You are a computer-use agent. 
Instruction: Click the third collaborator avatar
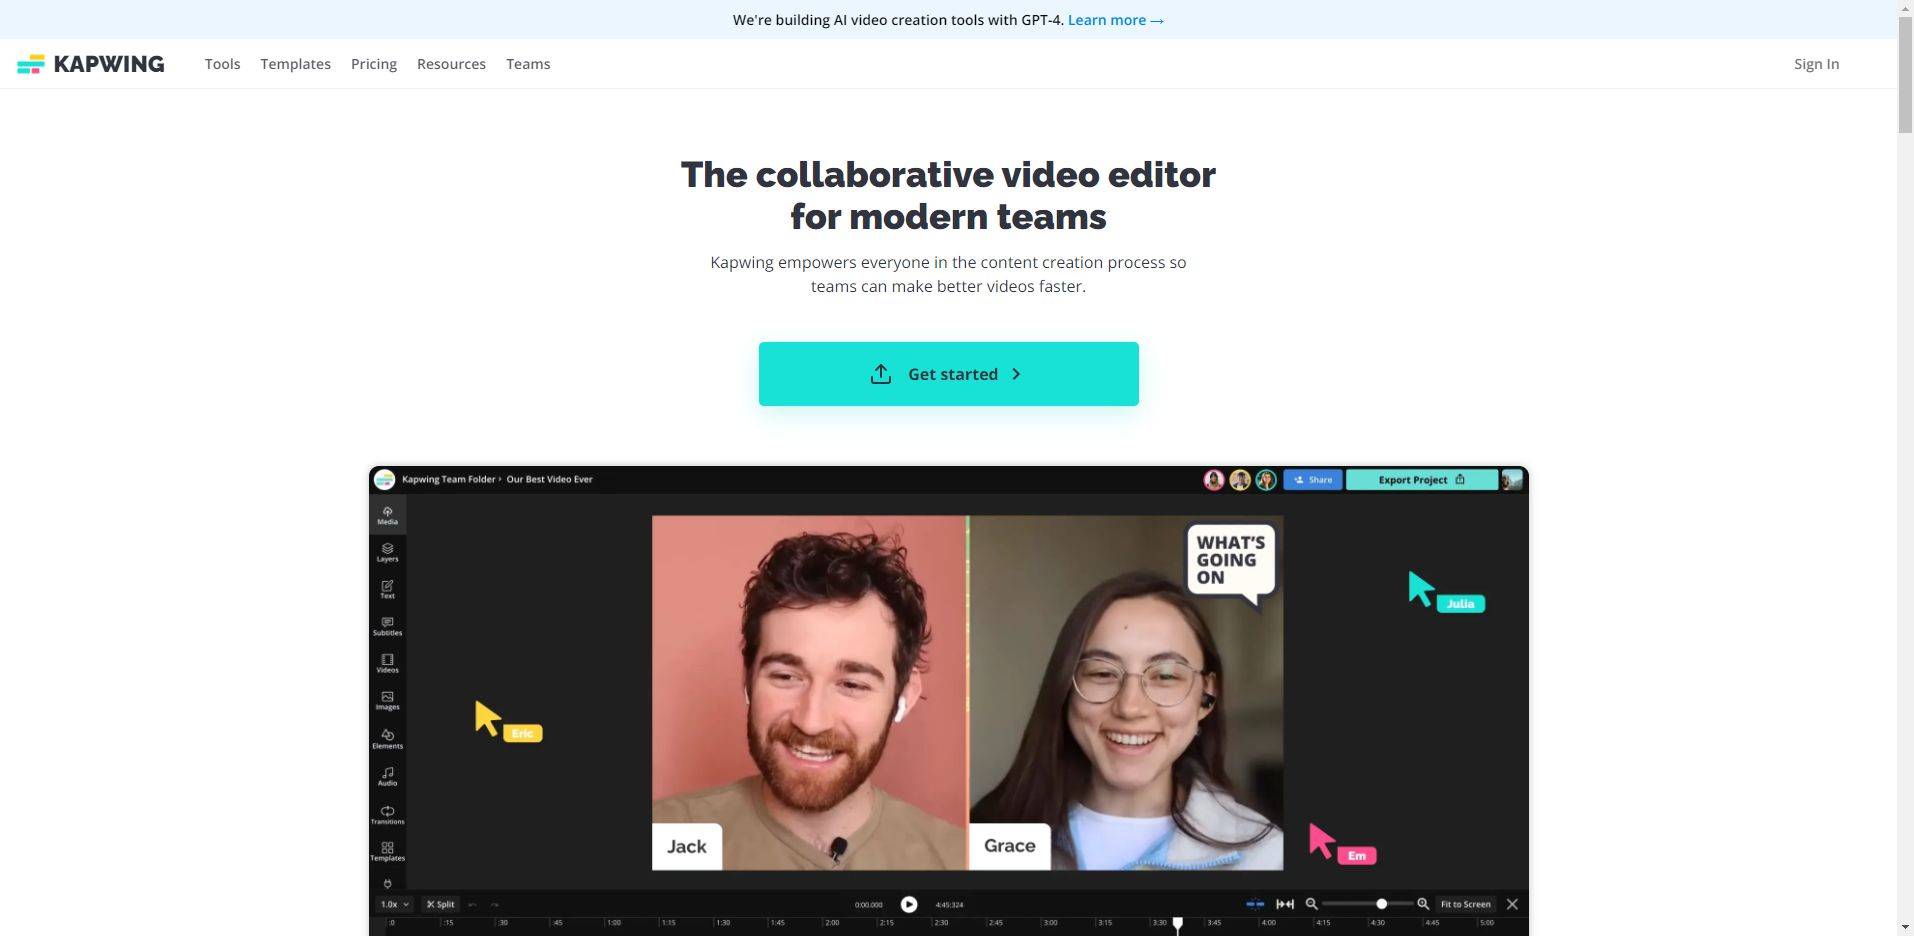[1266, 480]
